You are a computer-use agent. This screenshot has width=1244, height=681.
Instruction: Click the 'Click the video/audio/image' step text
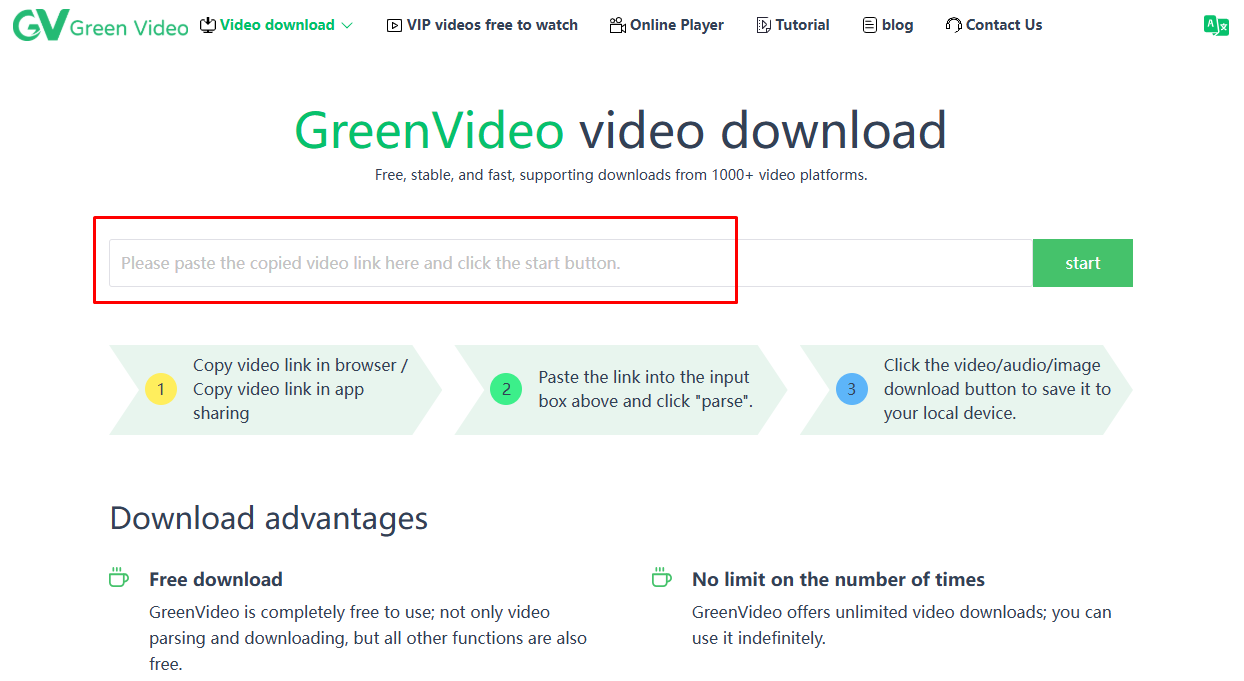click(997, 389)
